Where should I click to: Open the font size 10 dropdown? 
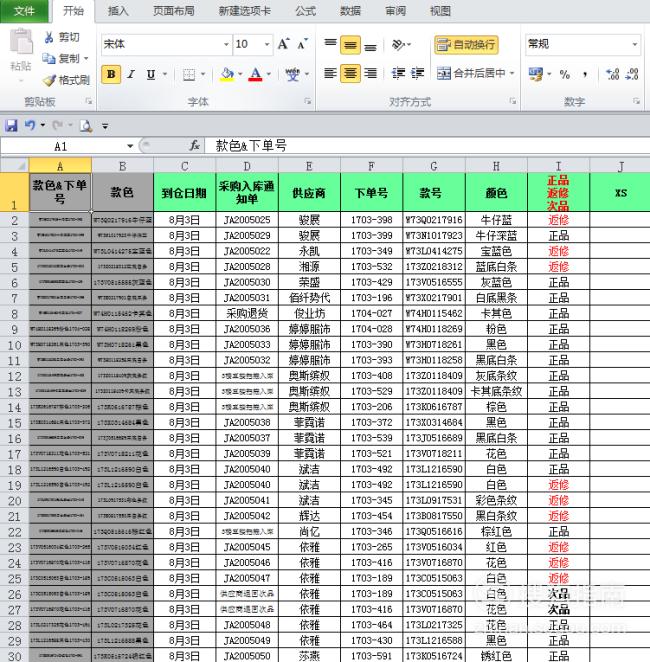tap(267, 44)
